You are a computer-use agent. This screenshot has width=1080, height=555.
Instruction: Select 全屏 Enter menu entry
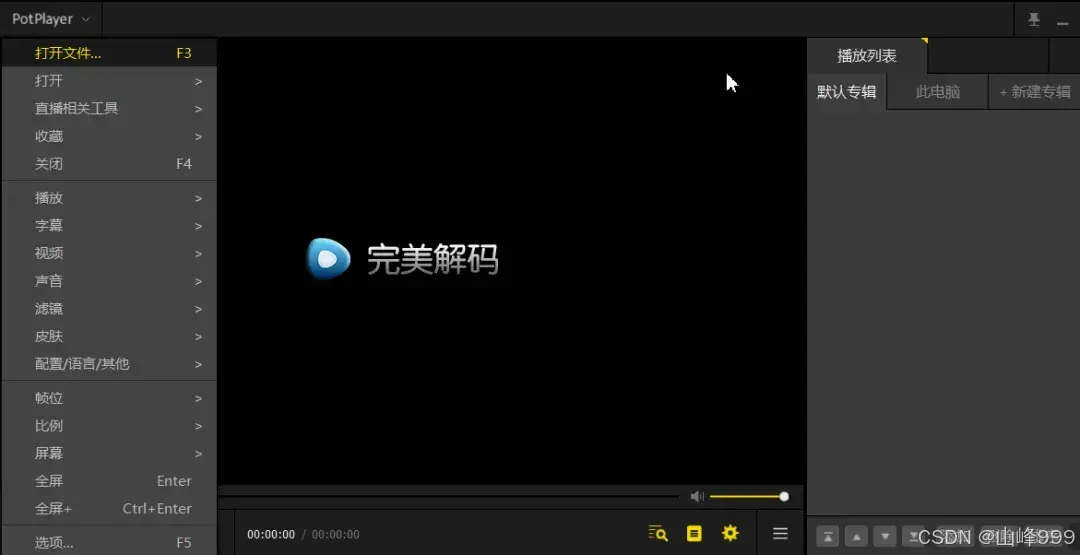(x=110, y=481)
